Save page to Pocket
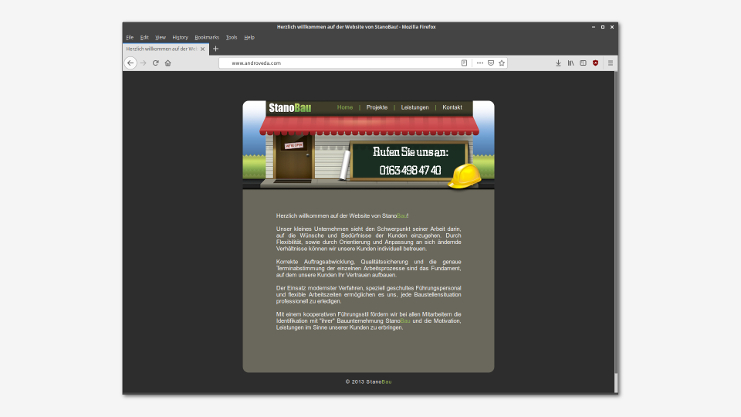Screen dimensions: 741x417 pyautogui.click(x=491, y=63)
